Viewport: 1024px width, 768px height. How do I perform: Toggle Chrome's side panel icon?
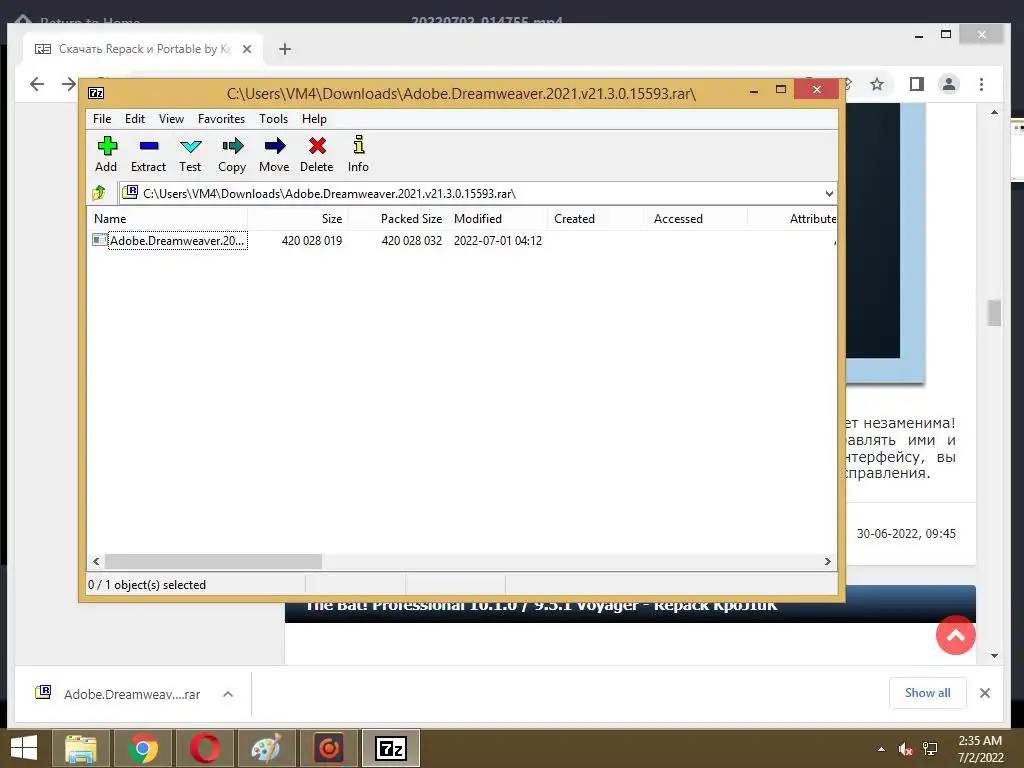917,84
